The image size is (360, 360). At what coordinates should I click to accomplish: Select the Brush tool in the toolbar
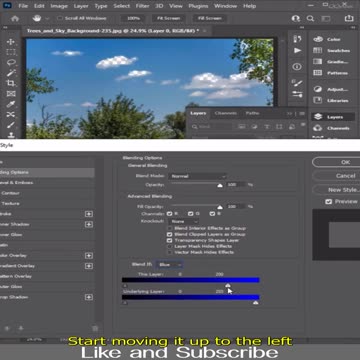(11, 125)
